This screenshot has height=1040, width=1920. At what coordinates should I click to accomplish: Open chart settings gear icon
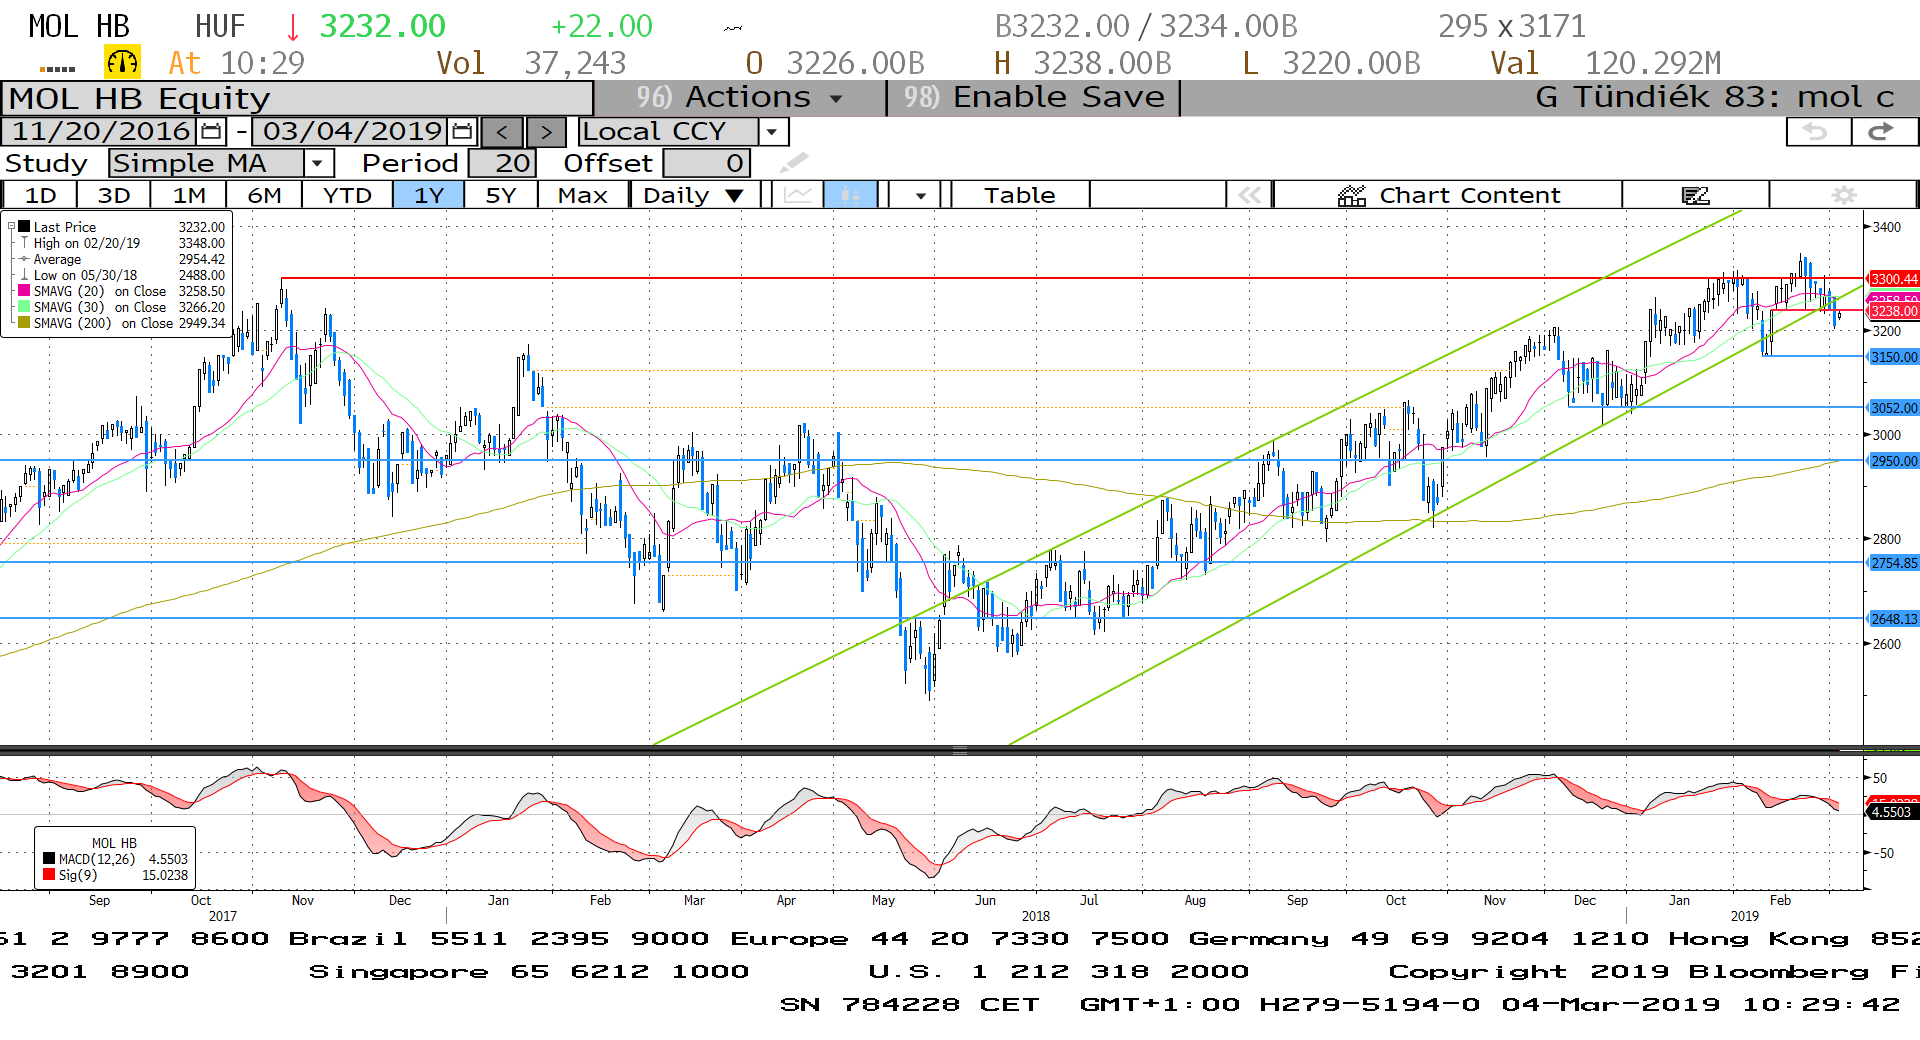point(1843,195)
